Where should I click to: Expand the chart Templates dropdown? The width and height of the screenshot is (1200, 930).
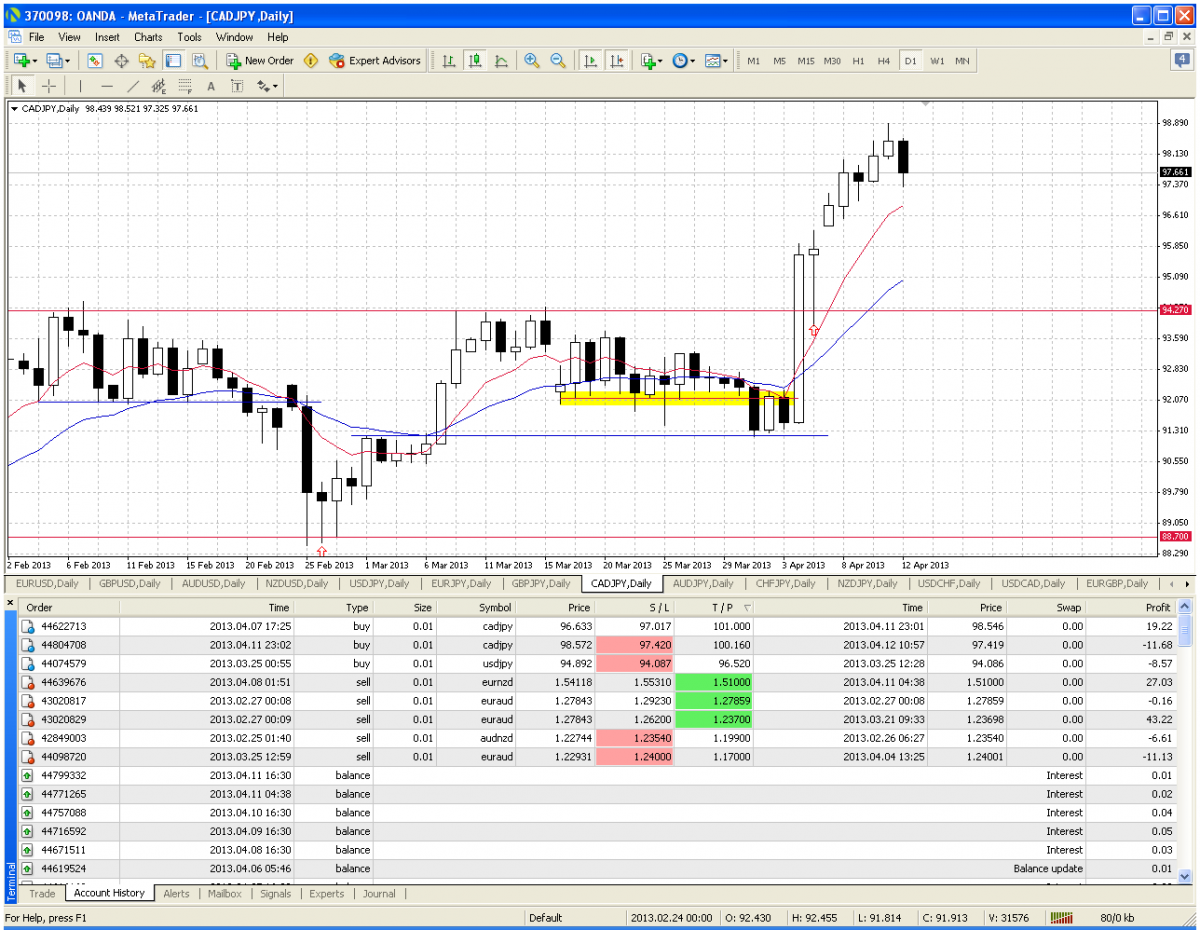[716, 61]
